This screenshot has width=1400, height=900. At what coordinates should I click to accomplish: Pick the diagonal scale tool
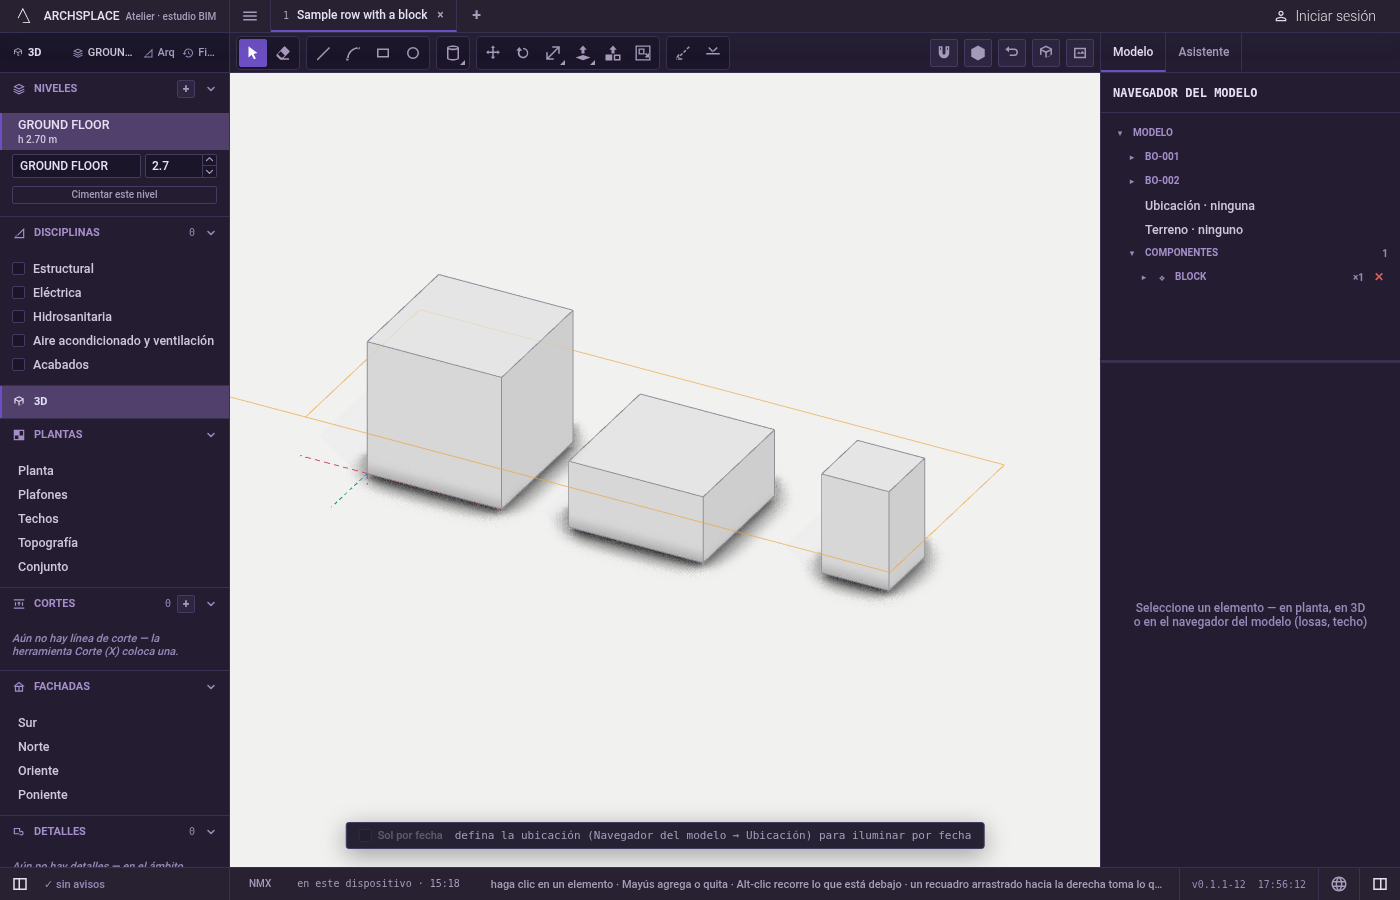point(553,53)
